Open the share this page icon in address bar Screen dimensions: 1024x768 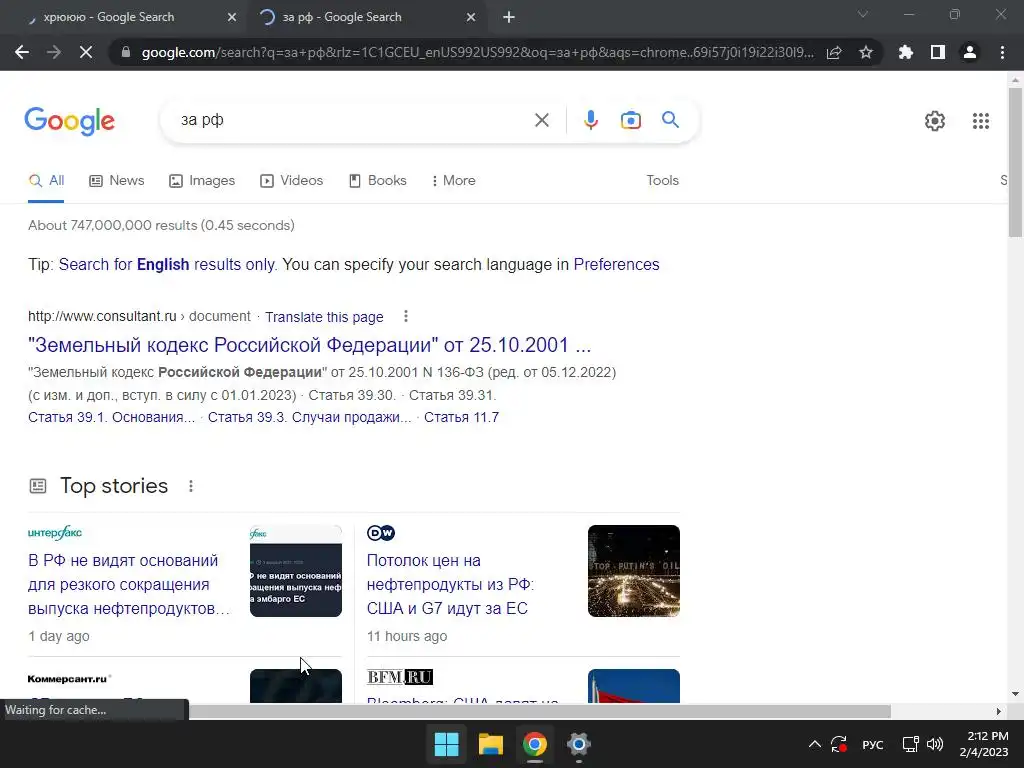tap(834, 52)
